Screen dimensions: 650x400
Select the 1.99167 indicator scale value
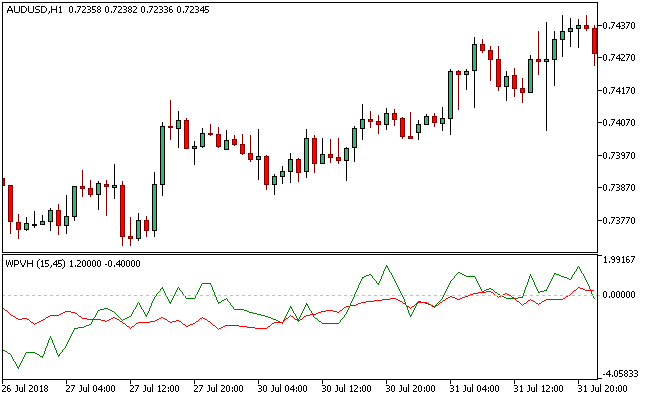pos(622,260)
